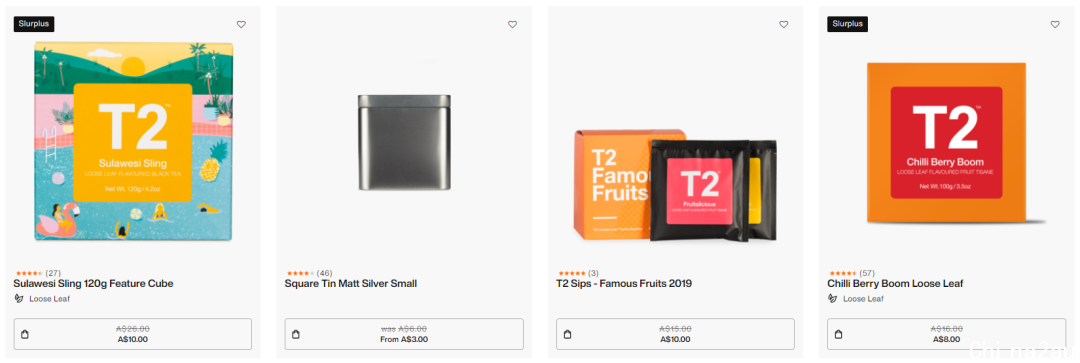Add T2 Sips Famous Fruits to wishlist
1080x363 pixels.
784,24
